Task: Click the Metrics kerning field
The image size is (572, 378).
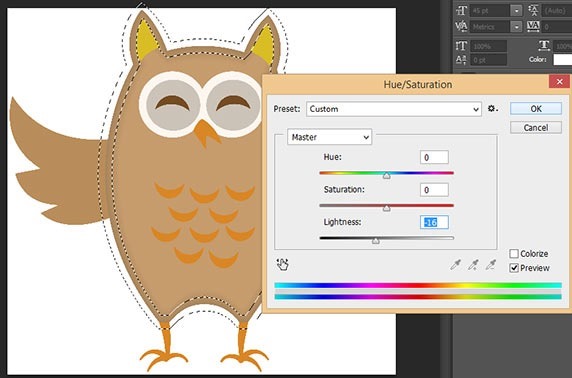Action: pos(490,27)
